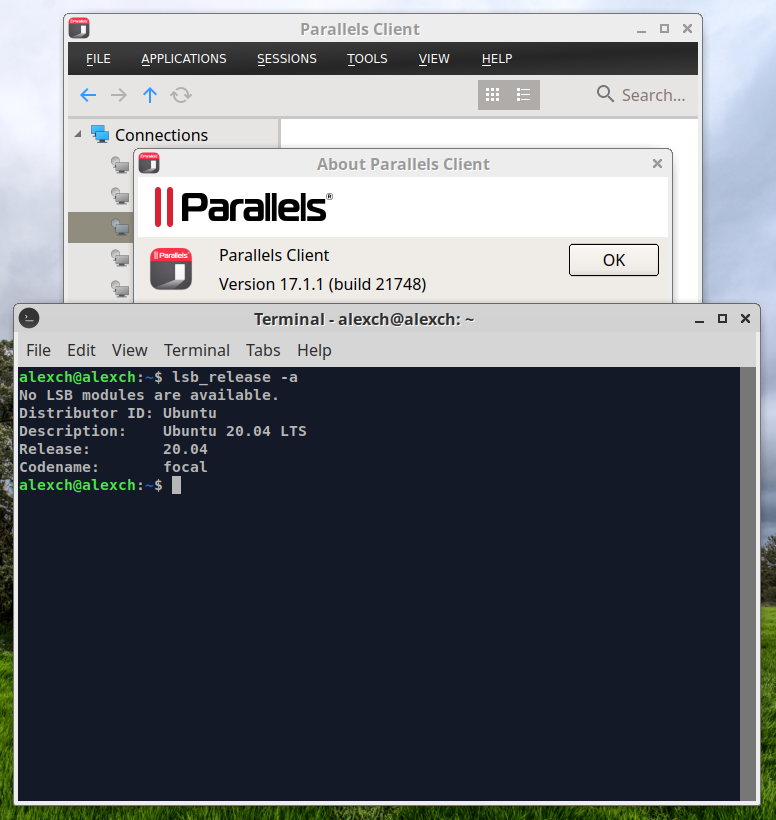Open the TOOLS menu
776x820 pixels.
[x=367, y=59]
